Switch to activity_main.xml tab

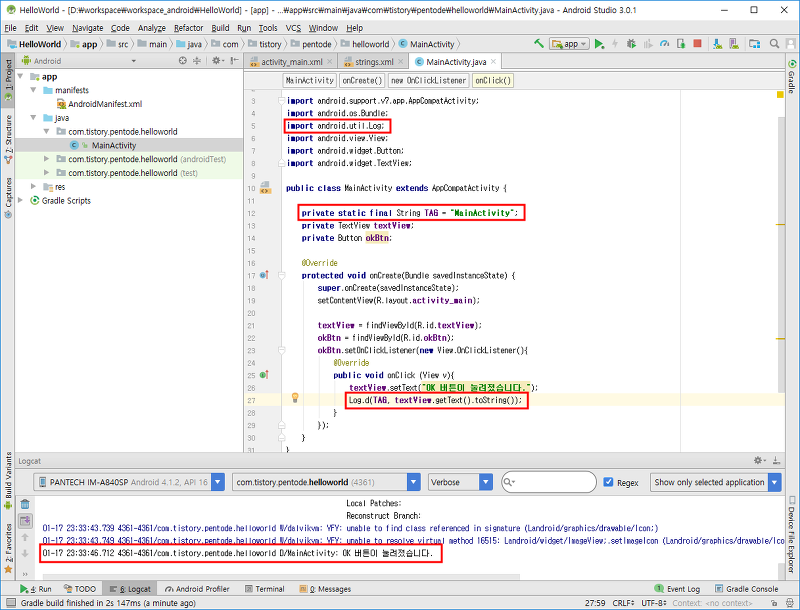pyautogui.click(x=291, y=62)
